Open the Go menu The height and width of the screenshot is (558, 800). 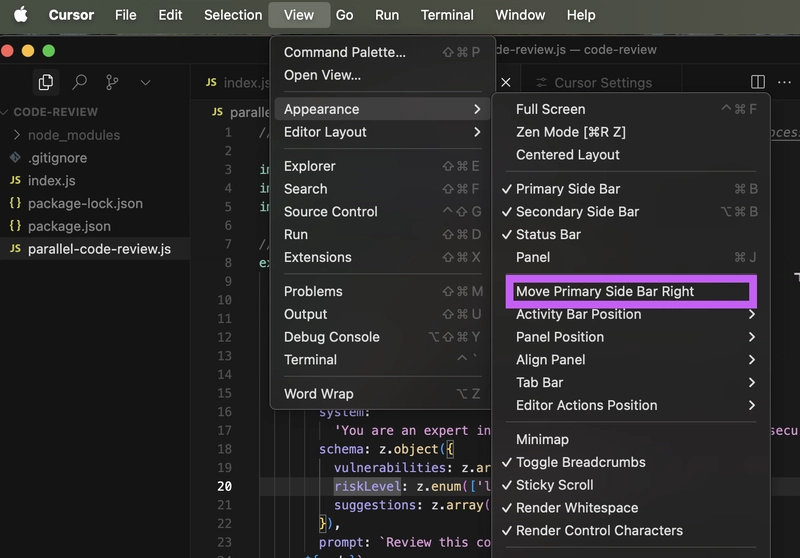[x=344, y=15]
